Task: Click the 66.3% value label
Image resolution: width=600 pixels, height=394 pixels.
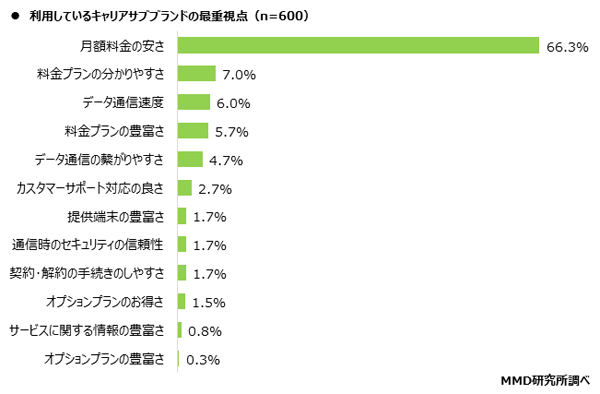Action: click(x=567, y=47)
